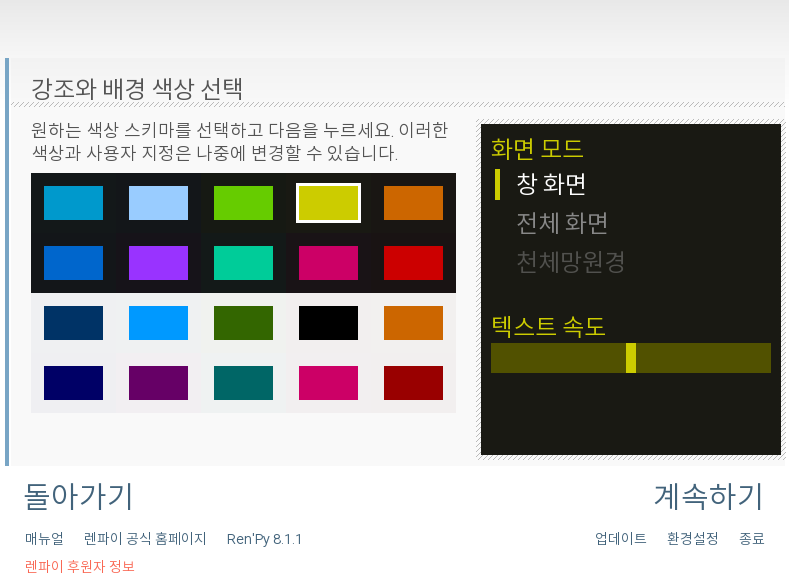Open 업데이트 from the footer
Image resolution: width=789 pixels, height=580 pixels.
[620, 539]
